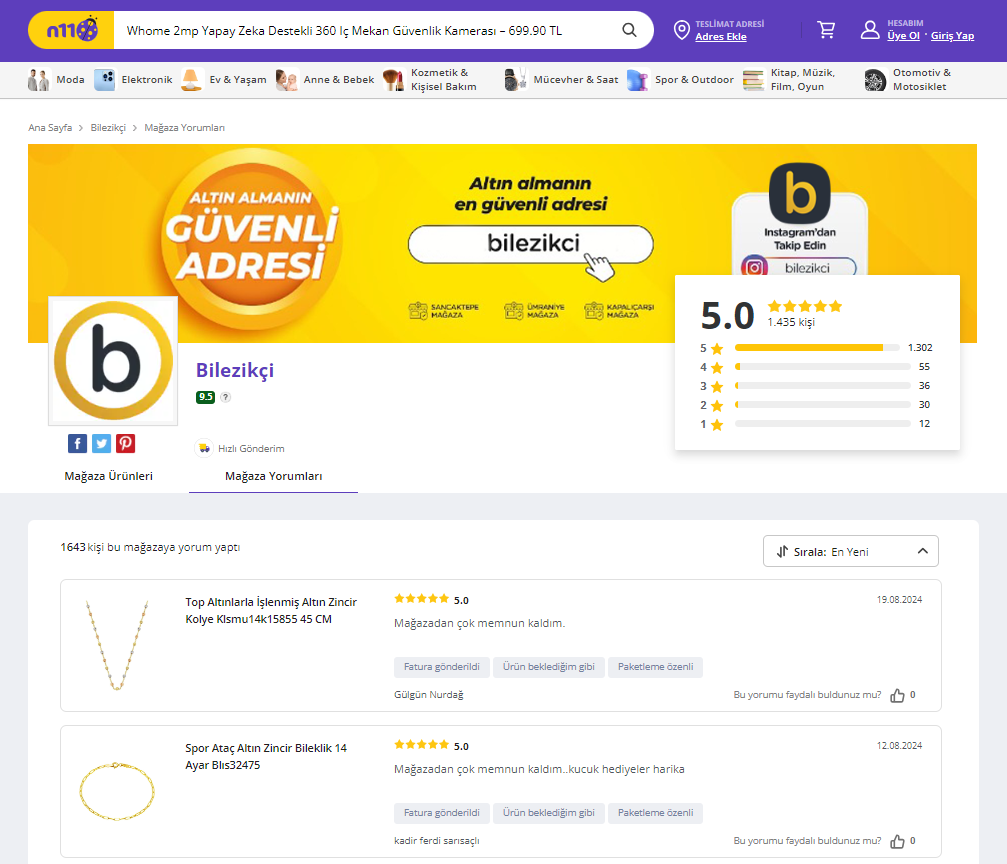Collapse sort dropdown using chevron arrow
Screen dimensions: 1007x864
pyautogui.click(x=922, y=551)
